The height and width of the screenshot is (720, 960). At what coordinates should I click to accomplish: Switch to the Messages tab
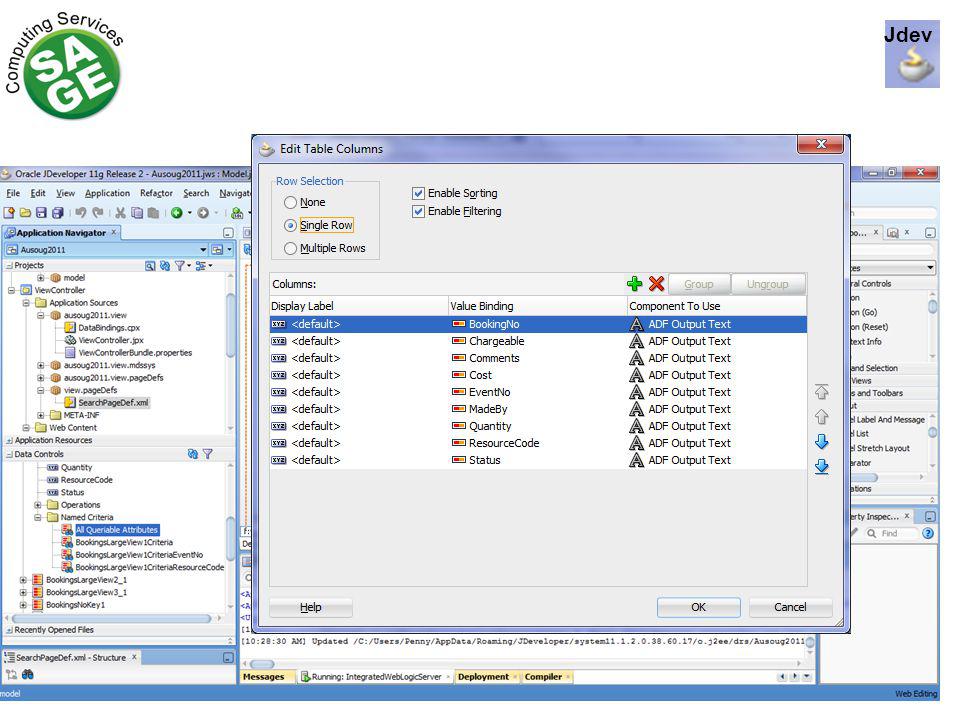(263, 677)
